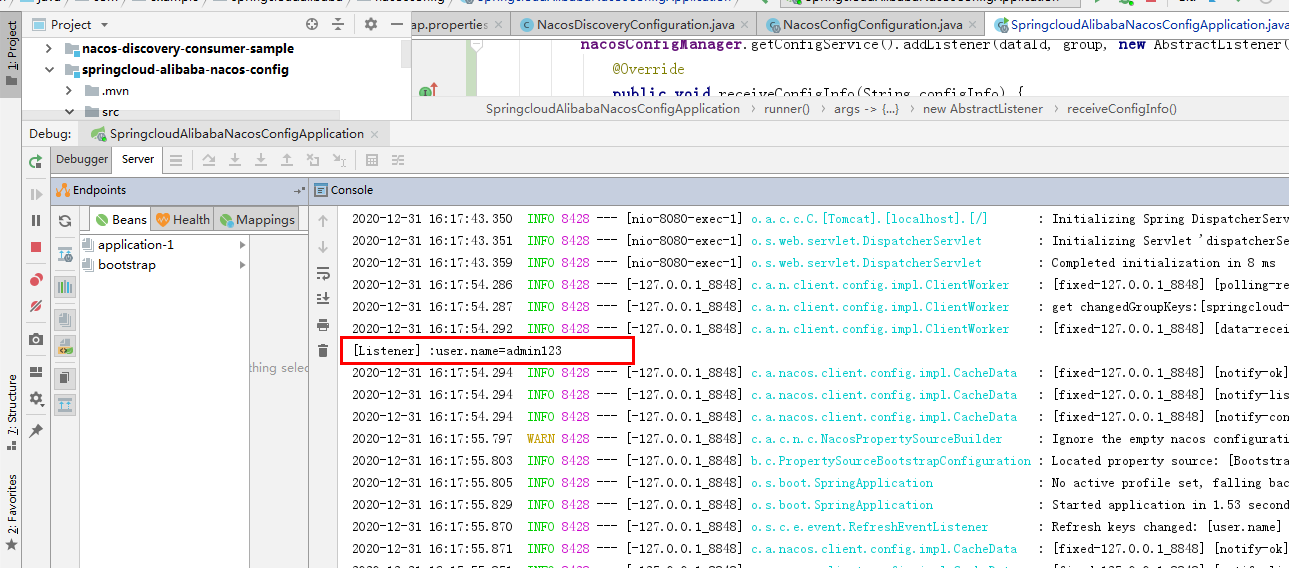Expand the application-1 beans context
Viewport: 1289px width, 568px height.
pos(242,245)
